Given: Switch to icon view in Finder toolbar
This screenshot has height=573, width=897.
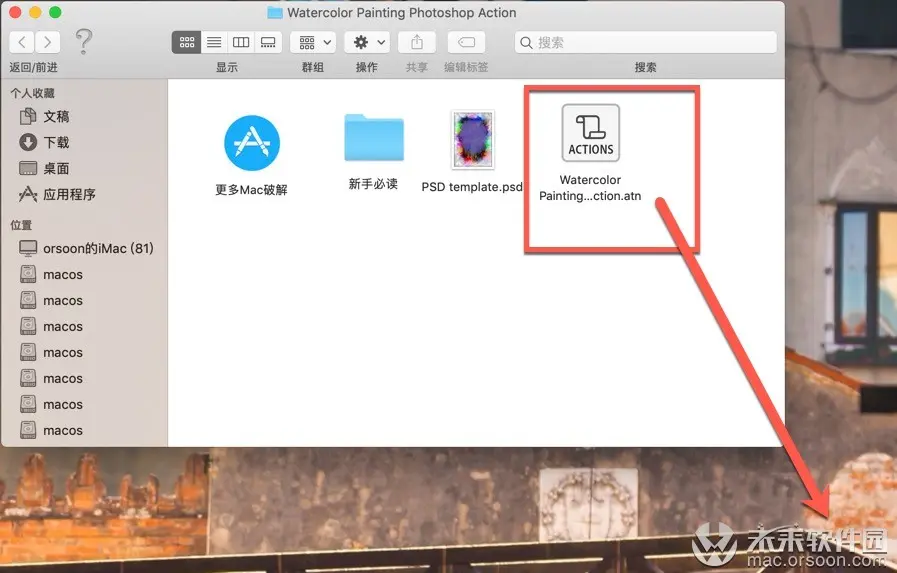Looking at the screenshot, I should tap(186, 42).
